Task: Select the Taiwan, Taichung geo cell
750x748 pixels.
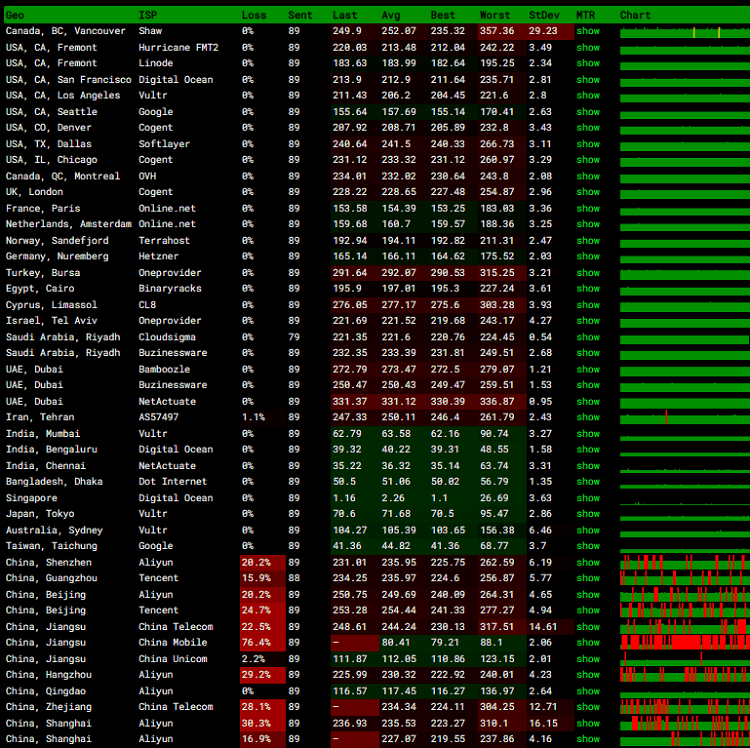Action: [x=51, y=546]
